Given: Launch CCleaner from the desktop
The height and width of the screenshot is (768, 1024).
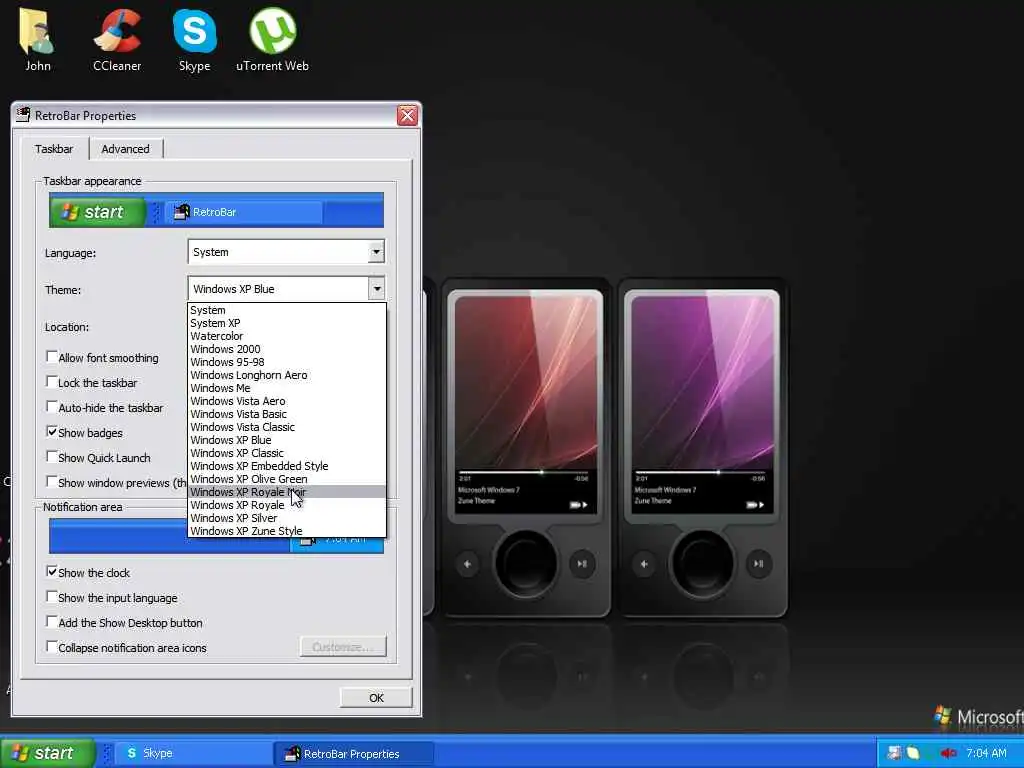Looking at the screenshot, I should pos(117,39).
